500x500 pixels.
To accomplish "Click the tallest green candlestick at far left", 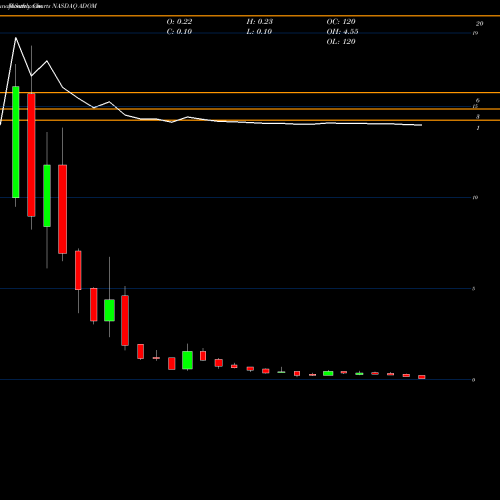I will pyautogui.click(x=16, y=142).
